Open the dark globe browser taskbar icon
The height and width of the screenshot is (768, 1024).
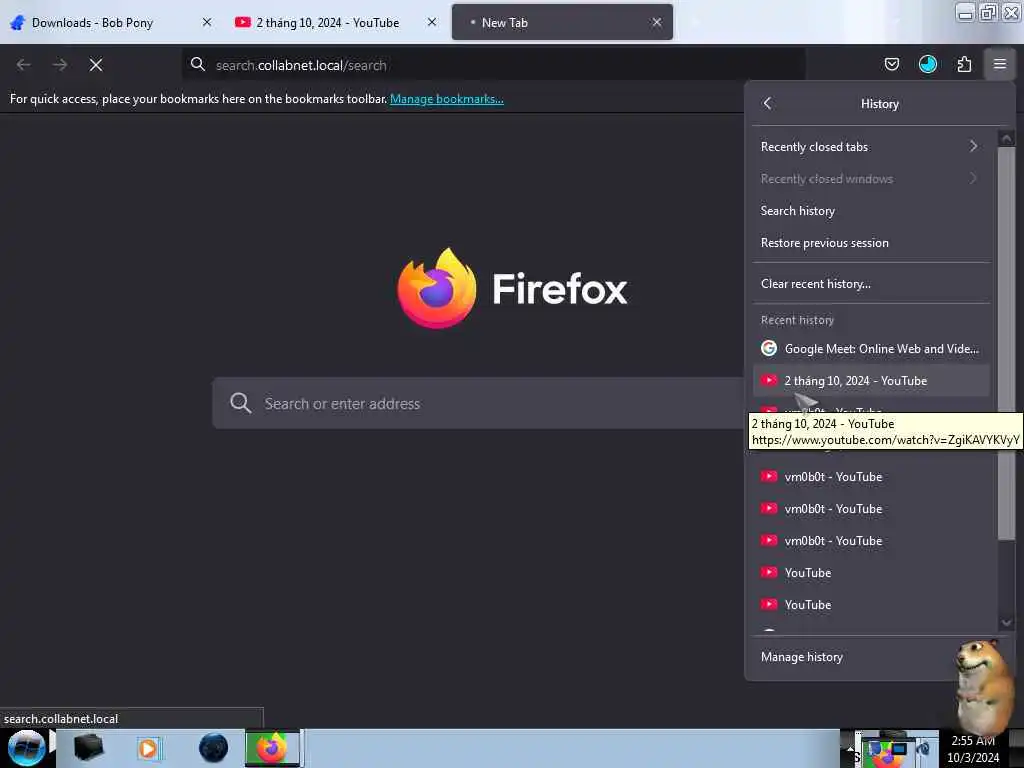213,748
